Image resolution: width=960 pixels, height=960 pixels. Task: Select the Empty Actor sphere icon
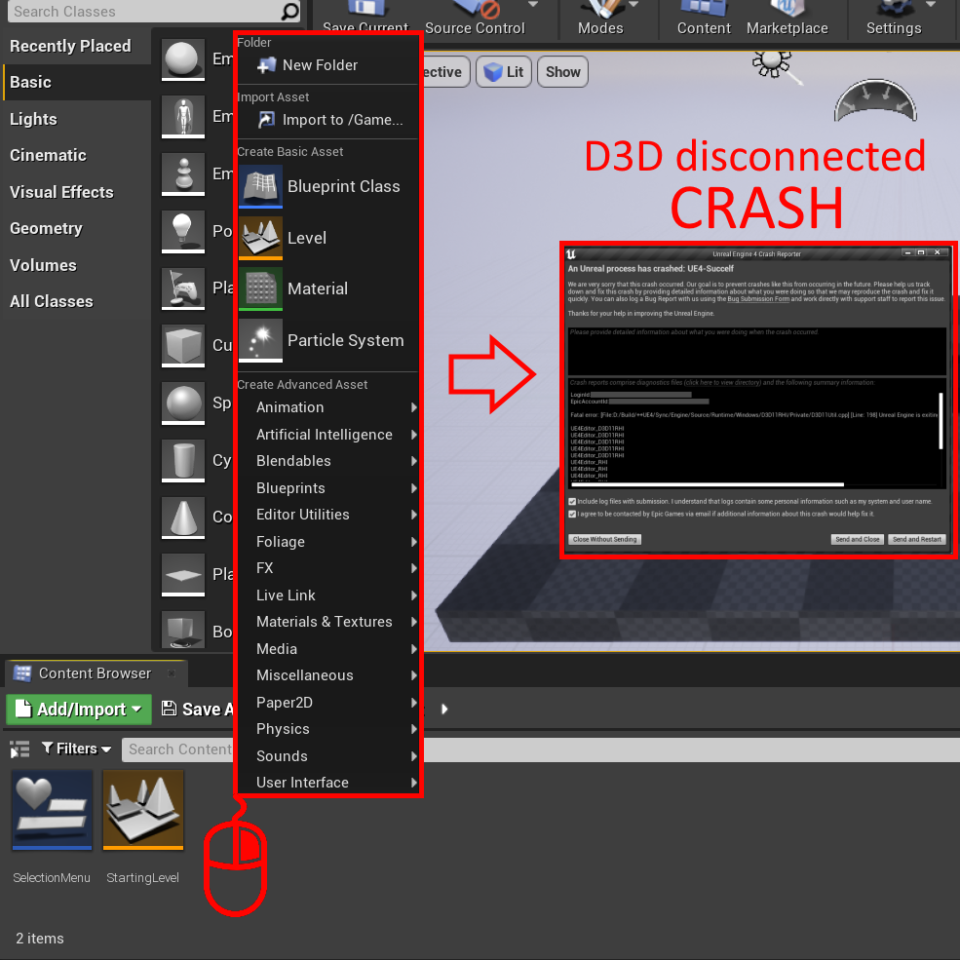(183, 59)
